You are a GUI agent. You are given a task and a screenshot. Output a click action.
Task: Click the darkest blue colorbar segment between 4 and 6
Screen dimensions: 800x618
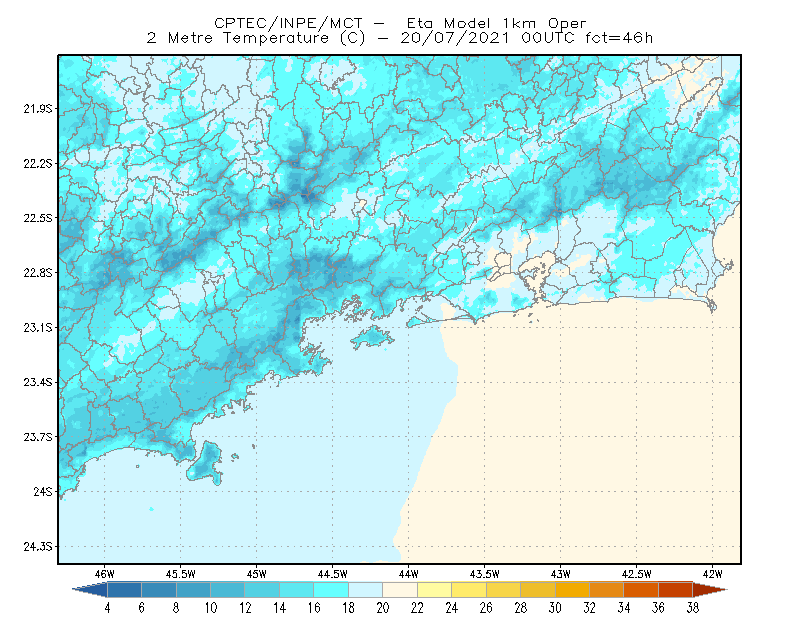click(124, 590)
